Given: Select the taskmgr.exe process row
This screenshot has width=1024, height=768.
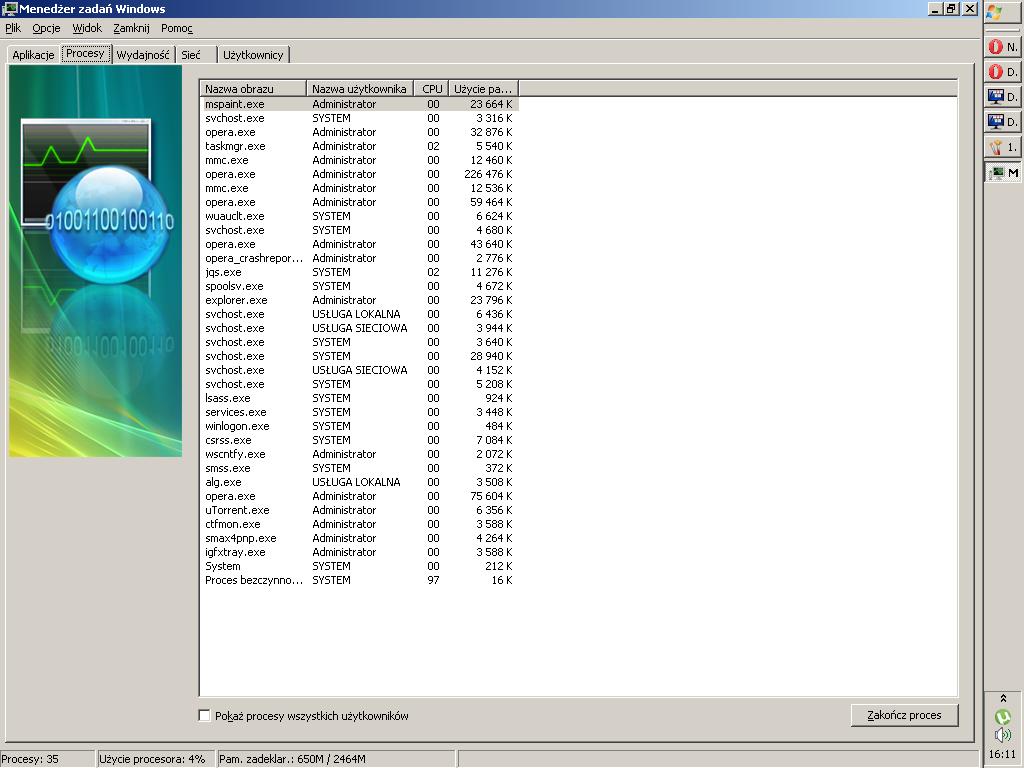Looking at the screenshot, I should (359, 146).
